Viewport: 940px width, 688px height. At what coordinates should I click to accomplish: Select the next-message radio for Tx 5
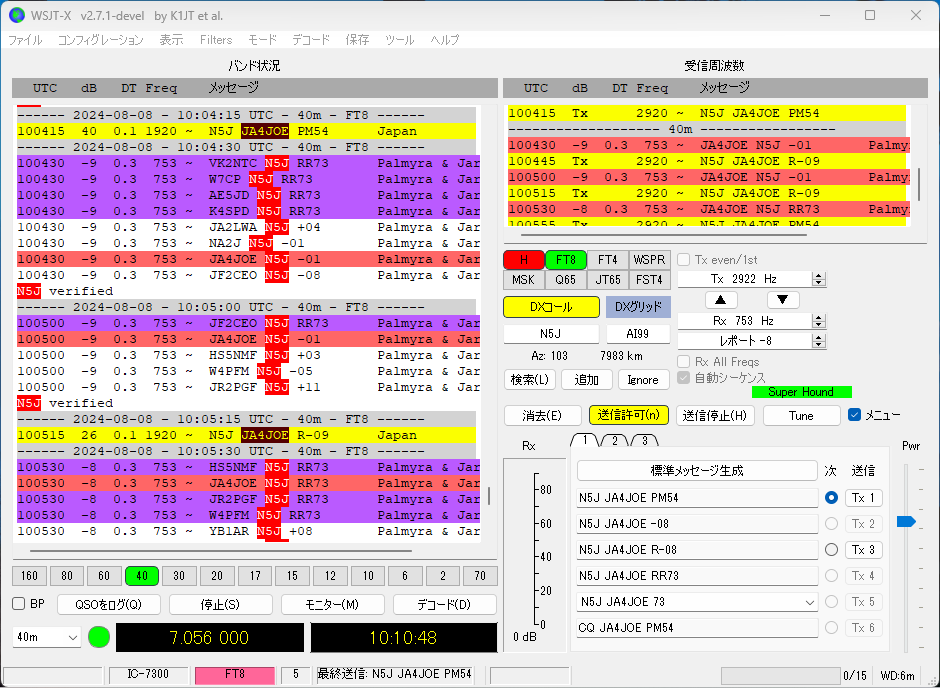point(831,602)
